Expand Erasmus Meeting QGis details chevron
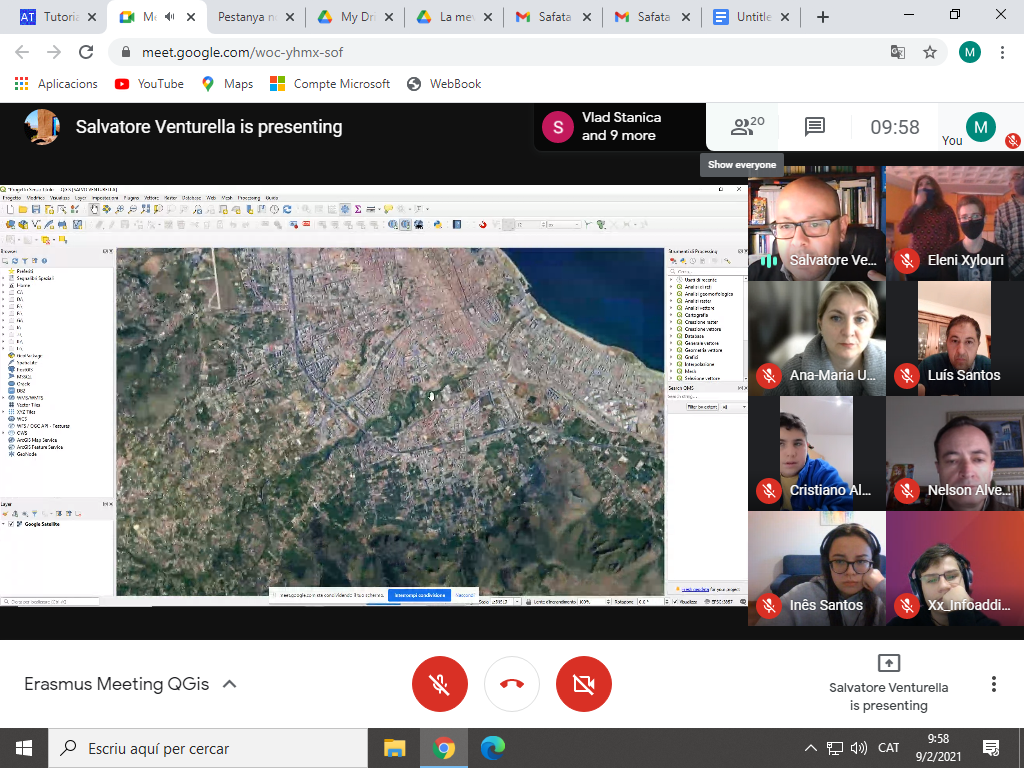1024x768 pixels. click(x=229, y=684)
